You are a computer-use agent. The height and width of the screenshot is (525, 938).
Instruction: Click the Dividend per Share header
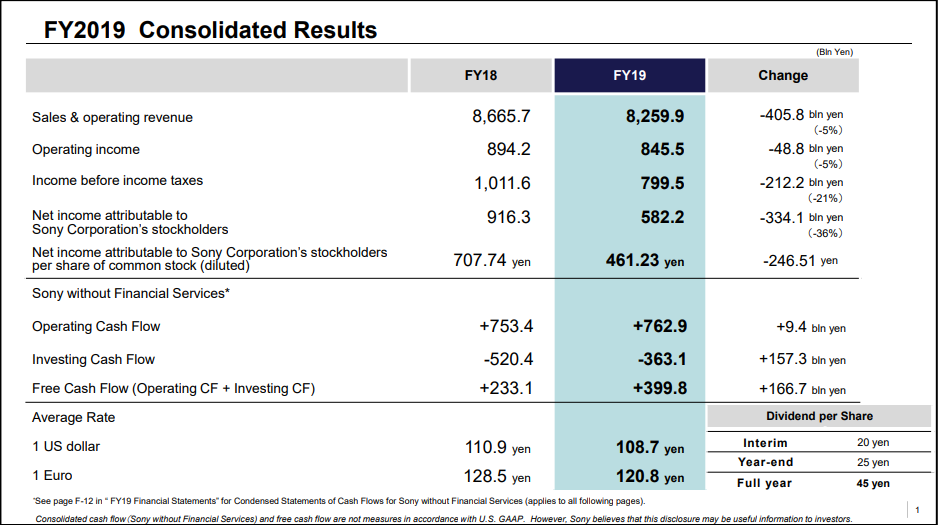[819, 416]
